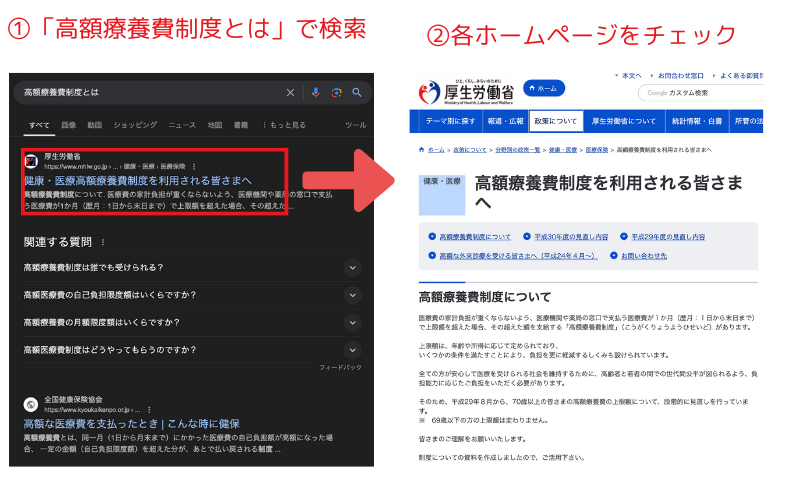Viewport: 800px width, 500px height.
Task: Open the 報道・広報 menu
Action: (x=505, y=121)
